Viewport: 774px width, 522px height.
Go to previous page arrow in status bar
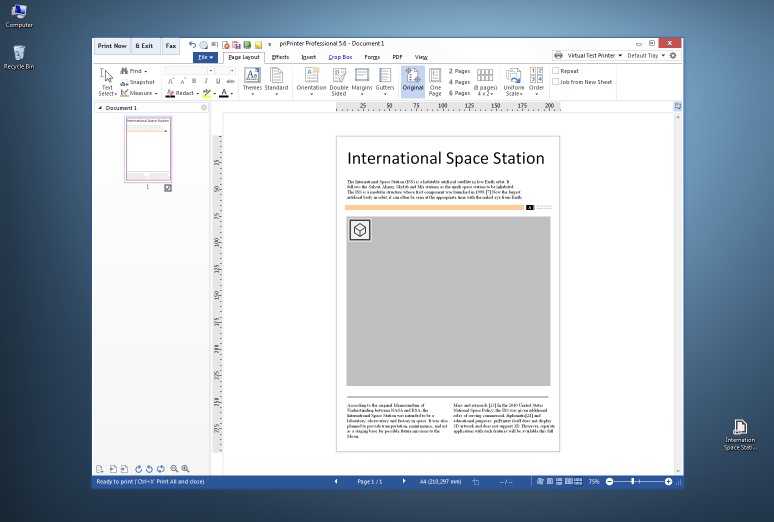pos(336,481)
